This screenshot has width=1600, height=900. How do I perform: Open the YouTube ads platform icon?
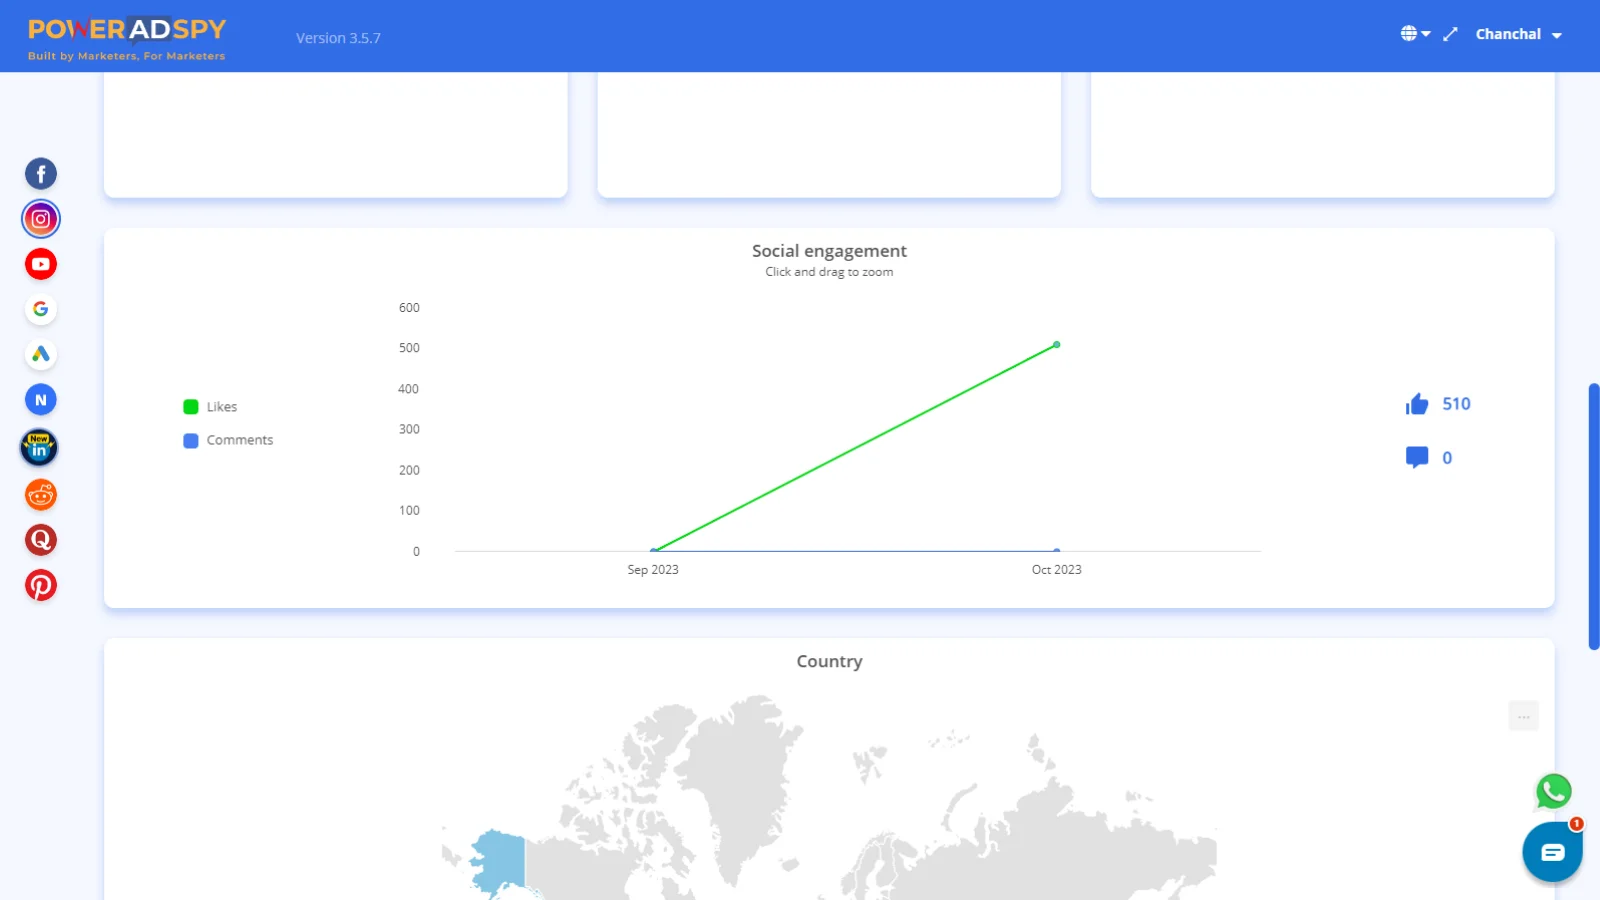(41, 264)
